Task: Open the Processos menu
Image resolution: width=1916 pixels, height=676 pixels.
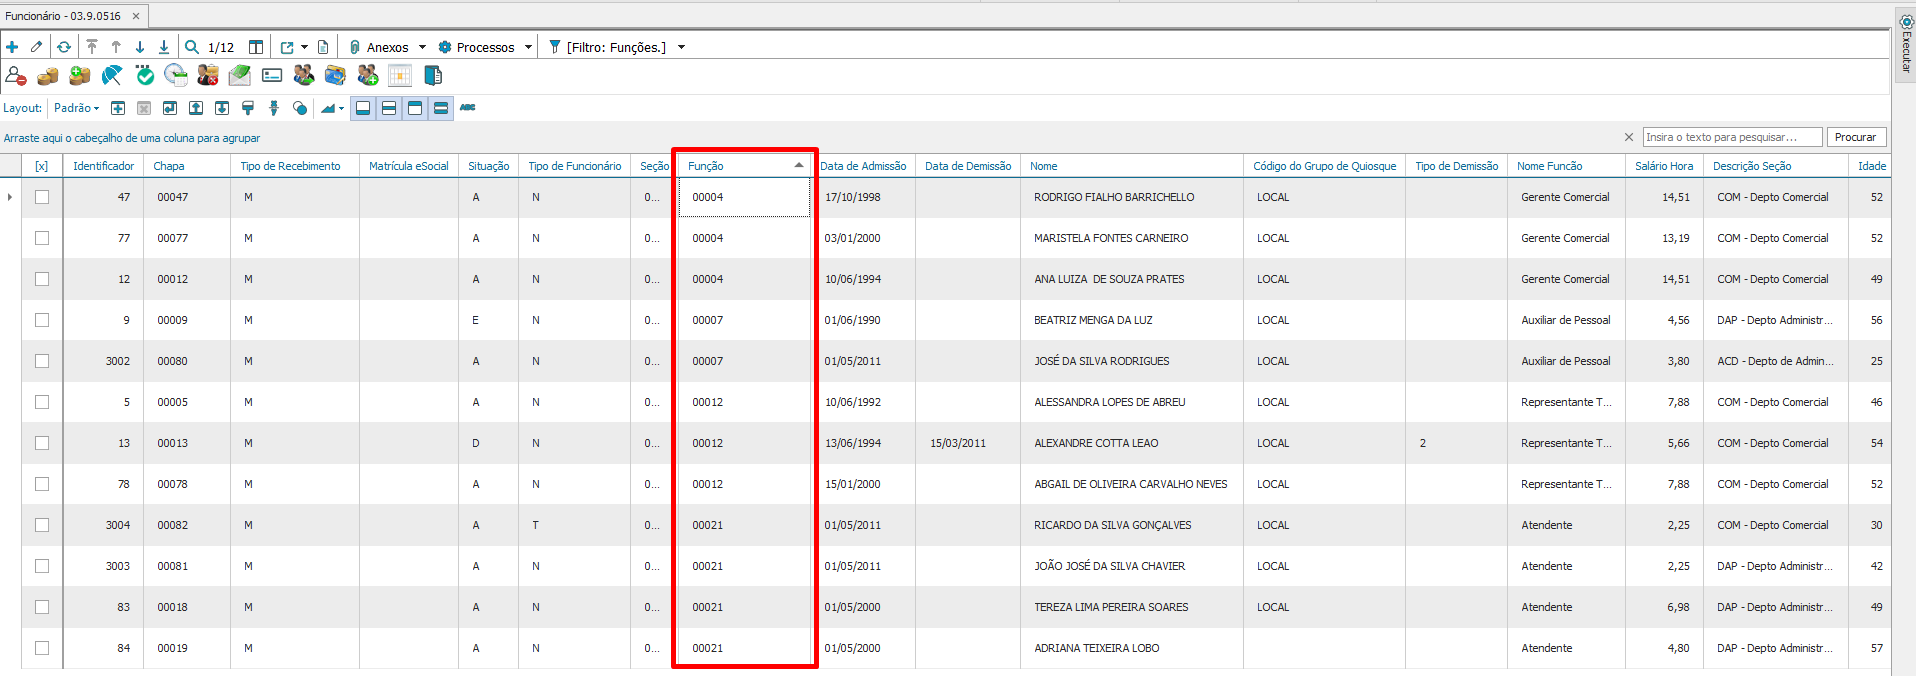Action: [x=477, y=47]
